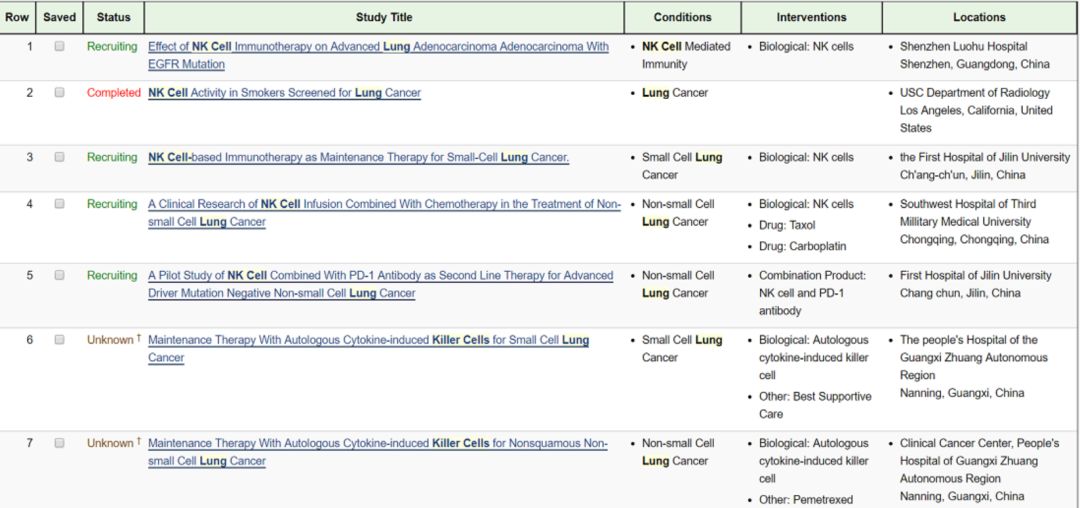The image size is (1080, 508).
Task: Click the Unknown status footnote in row 6
Action: tap(138, 339)
